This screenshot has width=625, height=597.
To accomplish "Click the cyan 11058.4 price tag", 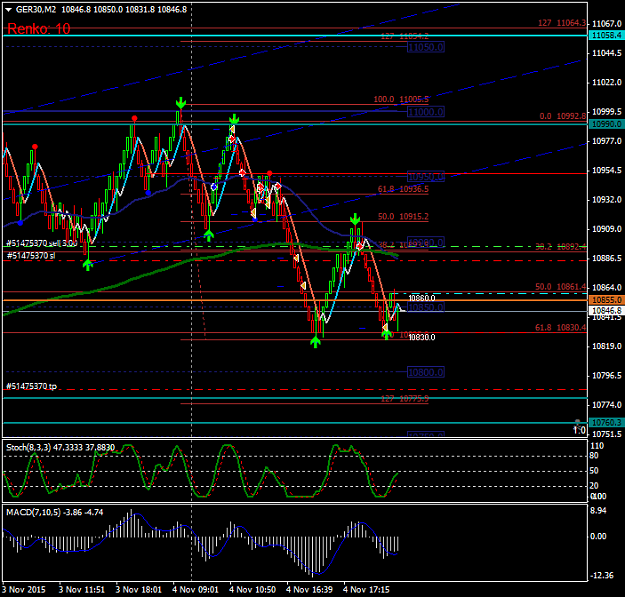I will point(606,35).
